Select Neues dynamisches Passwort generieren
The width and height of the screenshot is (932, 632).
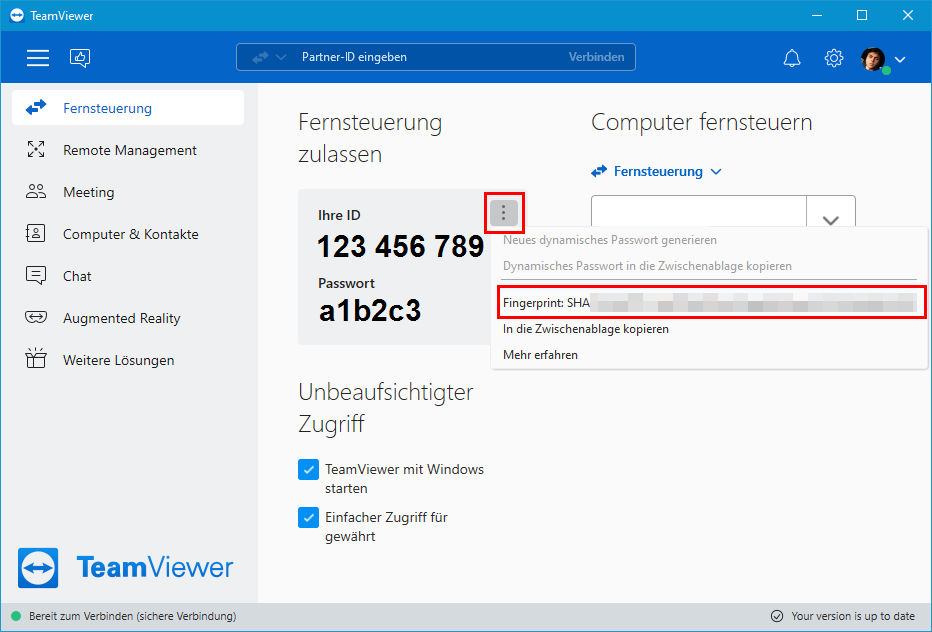click(609, 240)
